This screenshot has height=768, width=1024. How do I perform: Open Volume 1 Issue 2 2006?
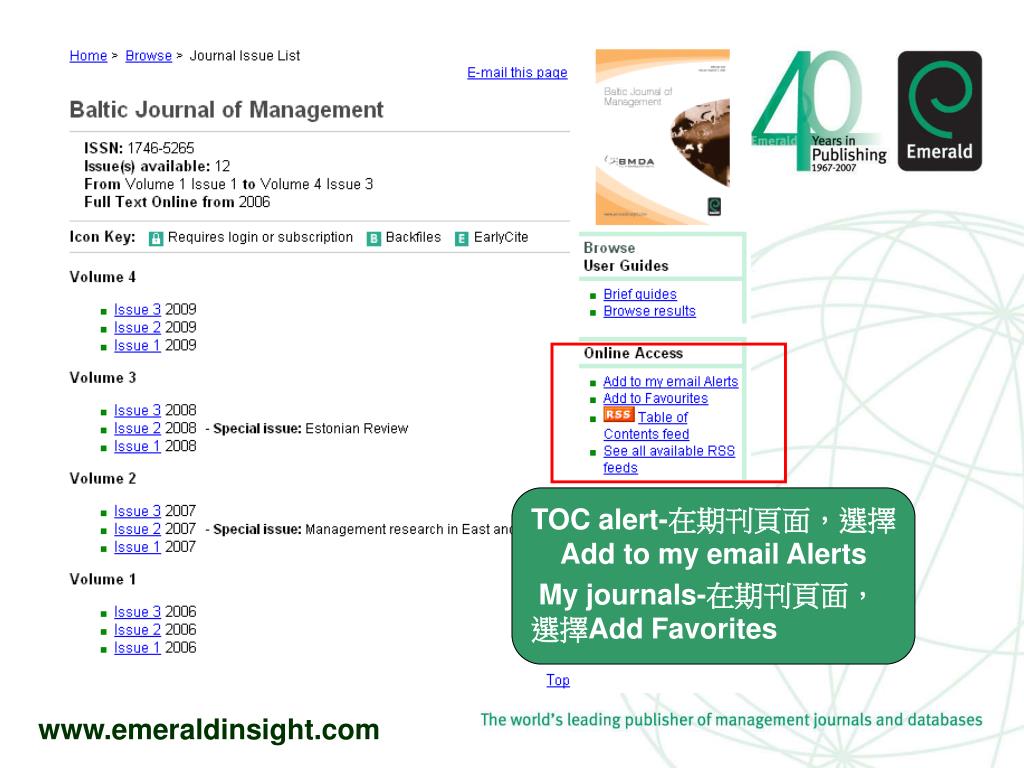(x=137, y=630)
